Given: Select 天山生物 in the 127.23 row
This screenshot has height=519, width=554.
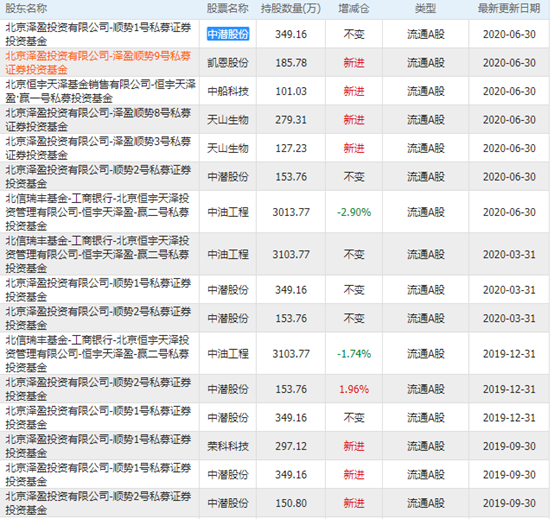Looking at the screenshot, I should tap(228, 148).
